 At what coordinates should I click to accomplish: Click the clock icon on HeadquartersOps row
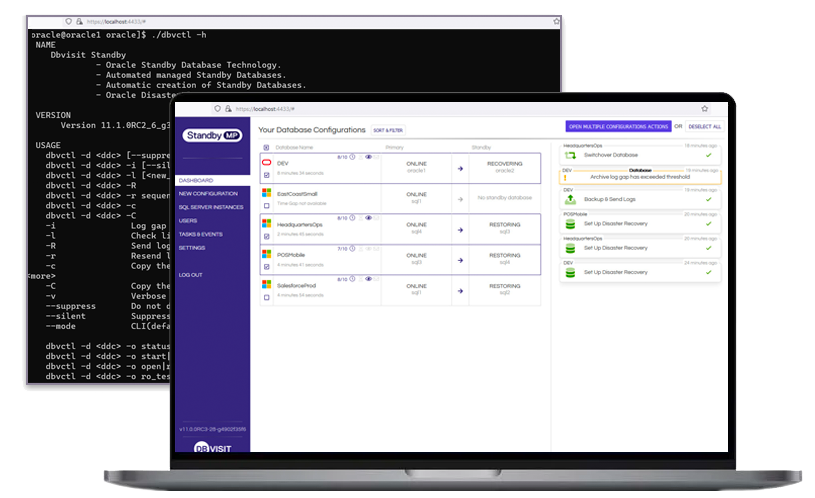(352, 218)
